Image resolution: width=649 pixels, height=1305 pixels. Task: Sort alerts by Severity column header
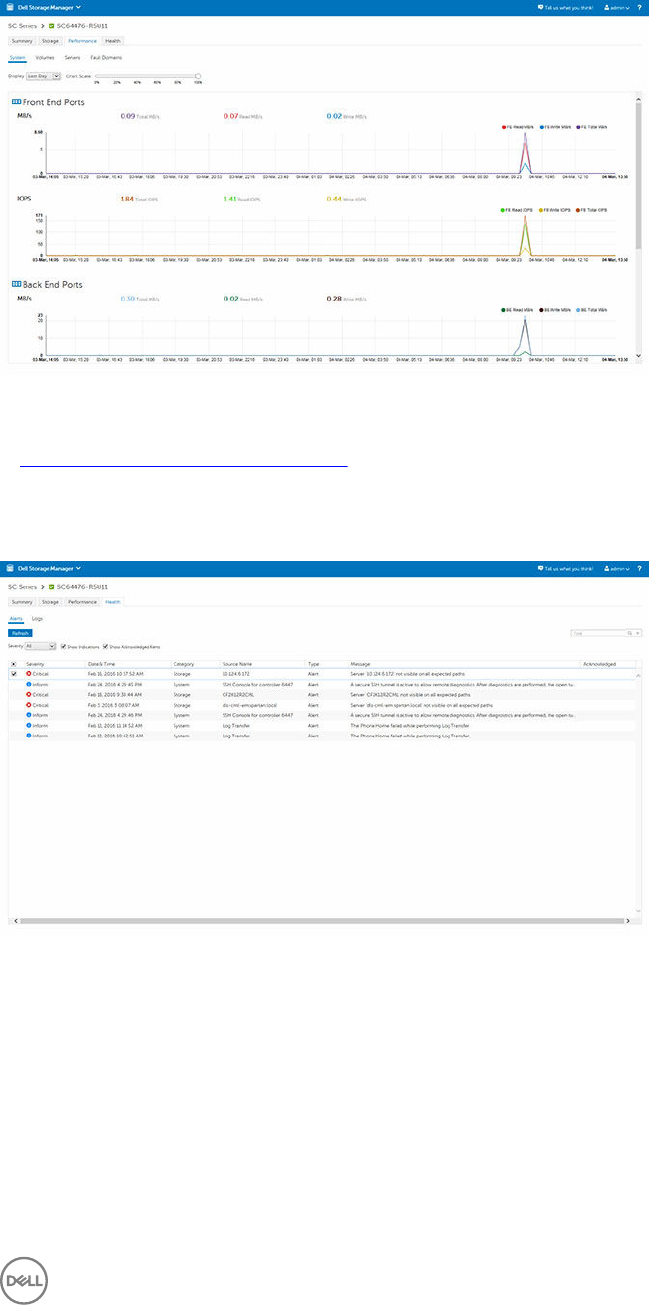pos(34,664)
